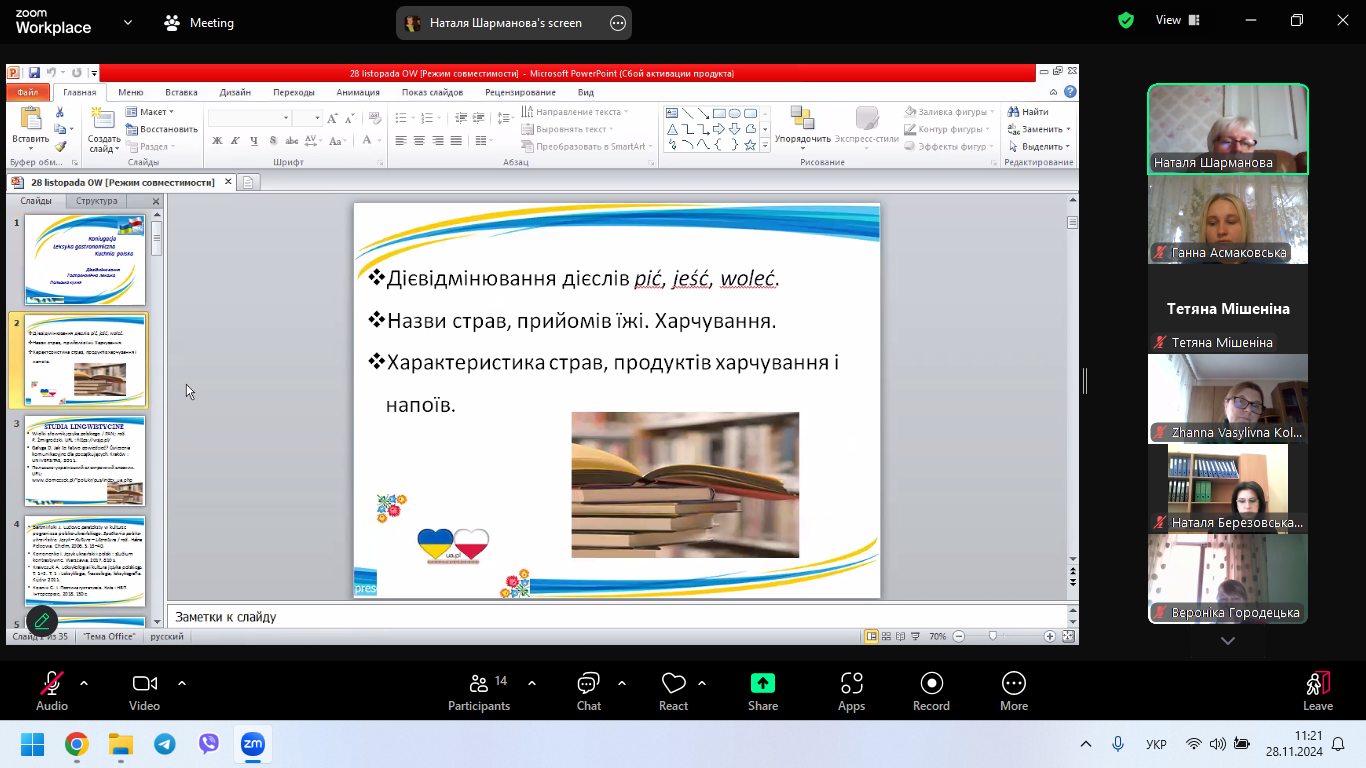The width and height of the screenshot is (1366, 768).
Task: Open Zoom React emoji options
Action: (x=673, y=684)
